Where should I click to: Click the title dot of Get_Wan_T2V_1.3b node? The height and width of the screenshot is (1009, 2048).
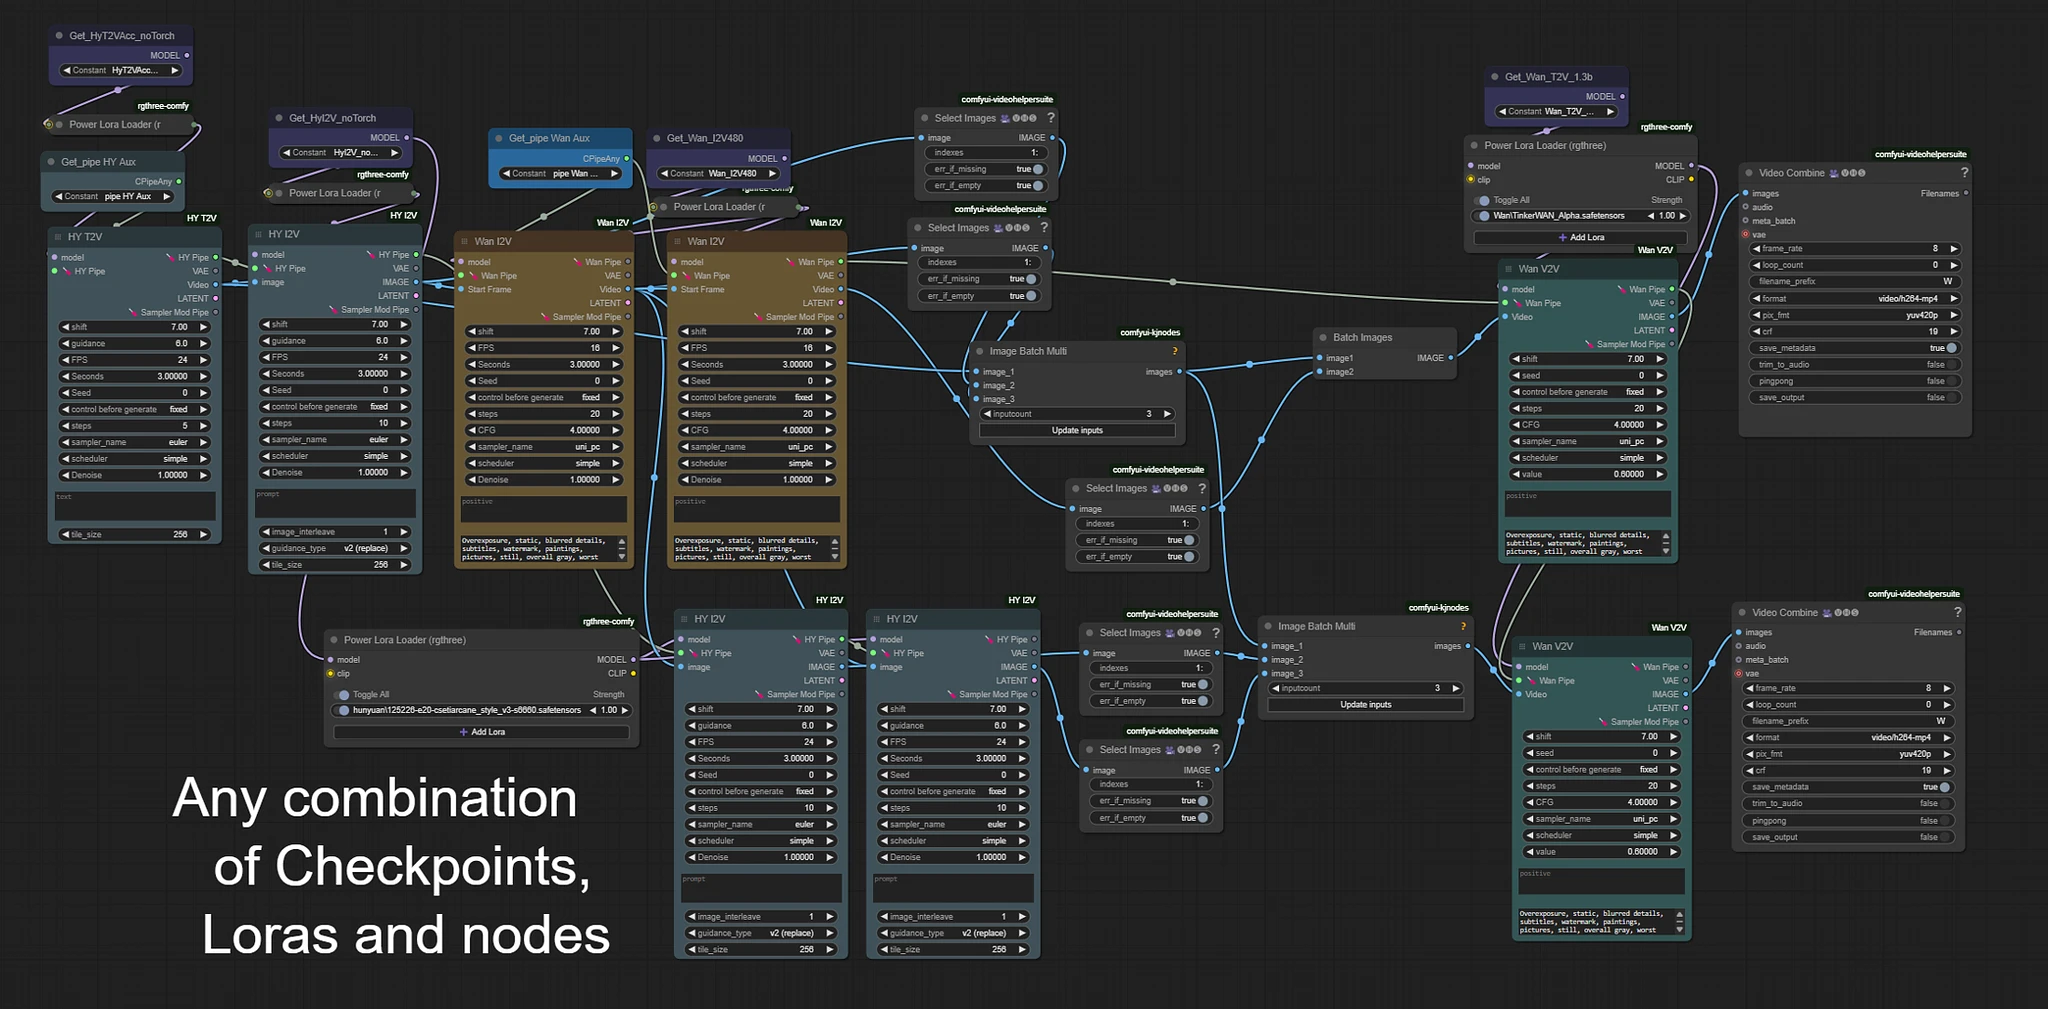1495,77
